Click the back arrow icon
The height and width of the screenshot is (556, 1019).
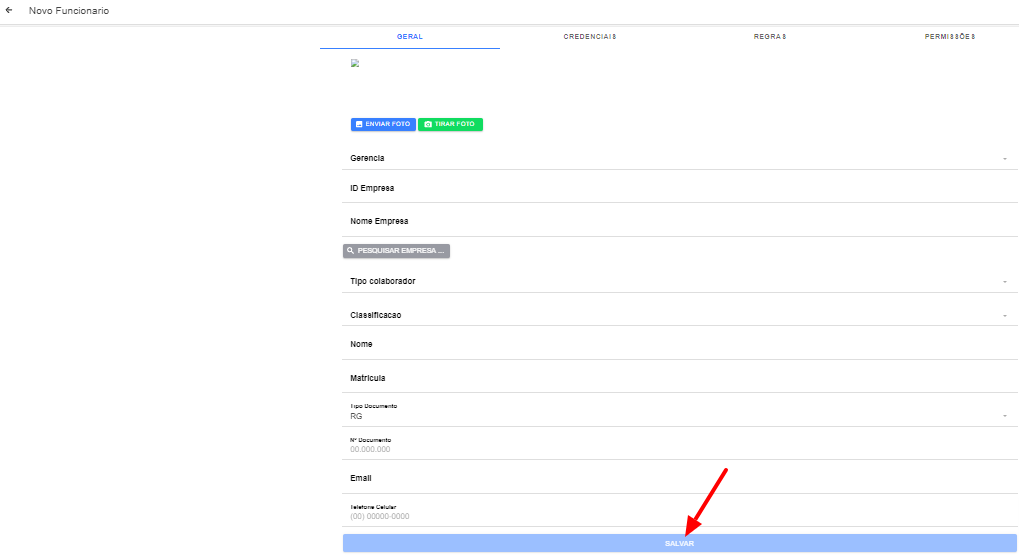pyautogui.click(x=10, y=11)
